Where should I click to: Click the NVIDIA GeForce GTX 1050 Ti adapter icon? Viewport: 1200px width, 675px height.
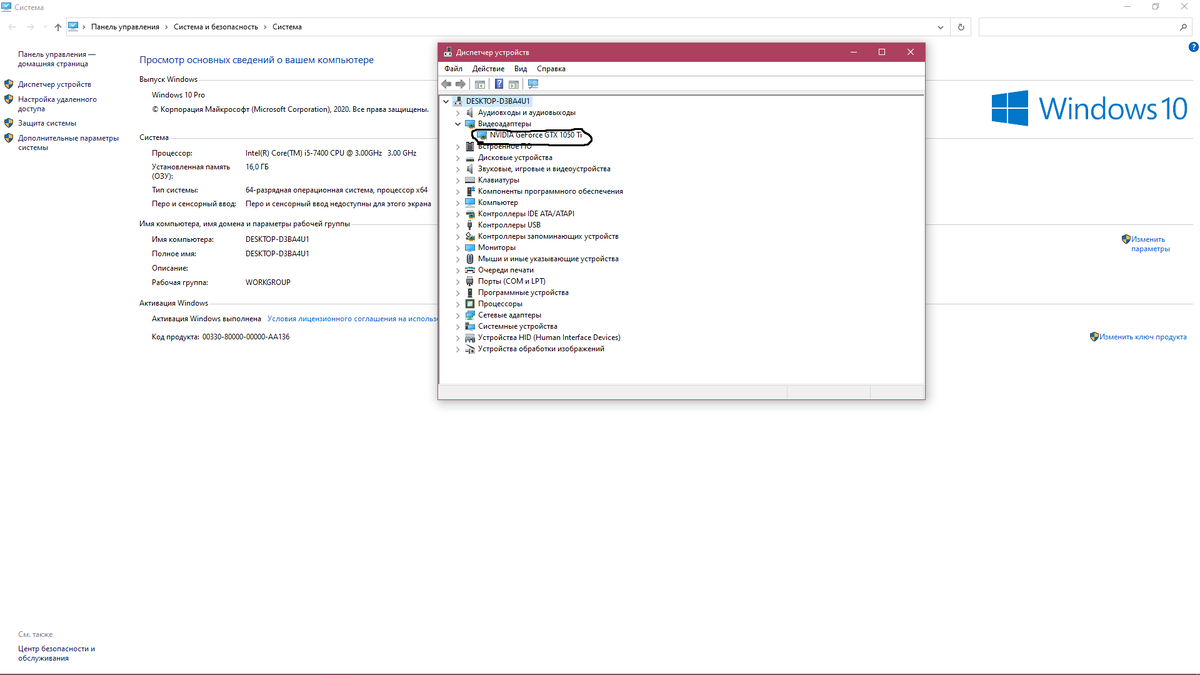(x=482, y=135)
